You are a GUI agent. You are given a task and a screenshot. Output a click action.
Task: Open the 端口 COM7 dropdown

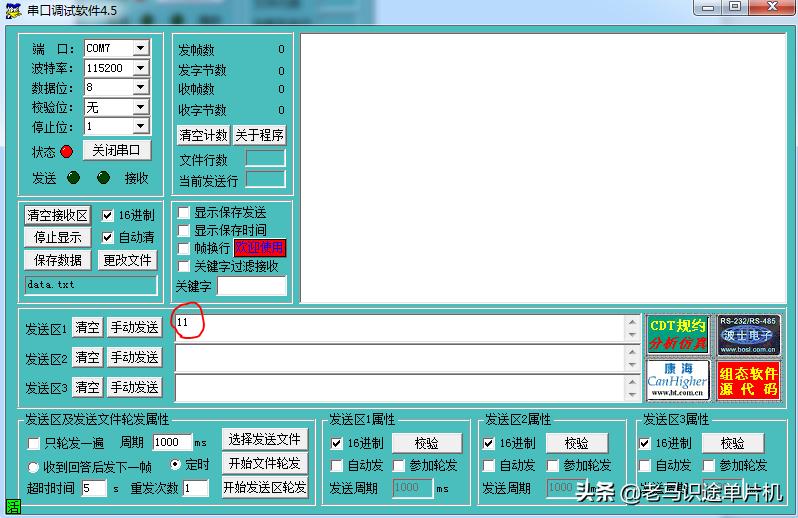pos(140,48)
